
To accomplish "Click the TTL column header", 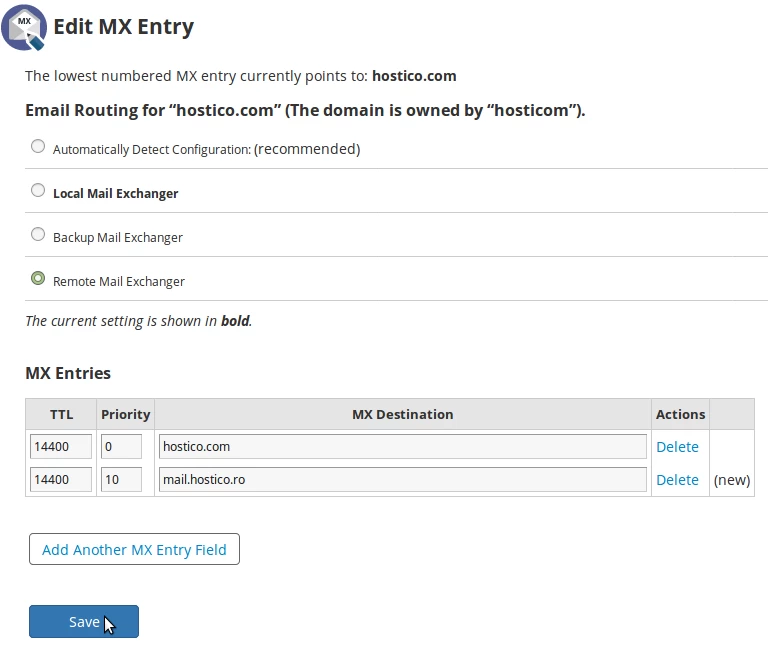I will pyautogui.click(x=61, y=414).
